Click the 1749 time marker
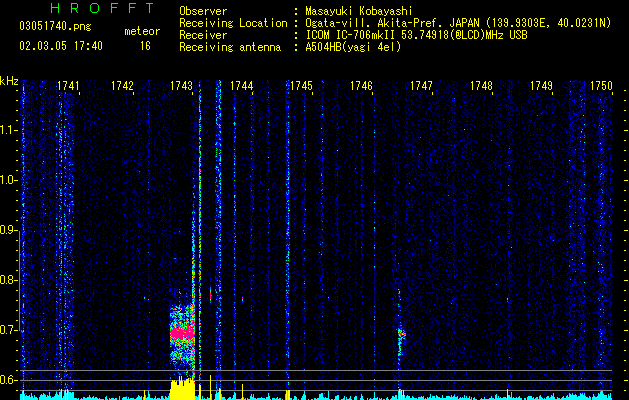Image resolution: width=629 pixels, height=400 pixels. pos(541,86)
